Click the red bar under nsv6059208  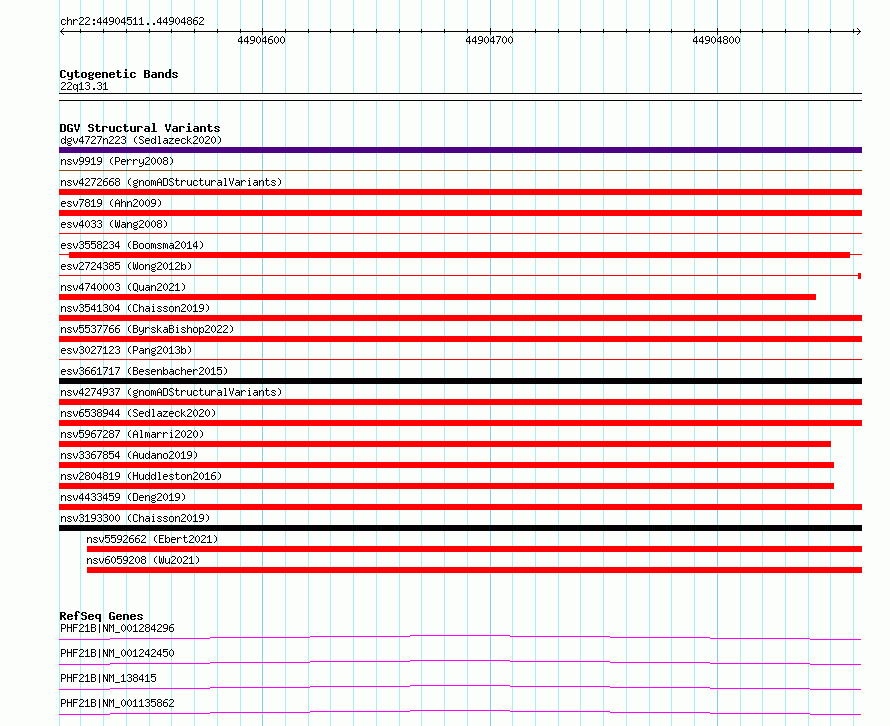(x=475, y=570)
